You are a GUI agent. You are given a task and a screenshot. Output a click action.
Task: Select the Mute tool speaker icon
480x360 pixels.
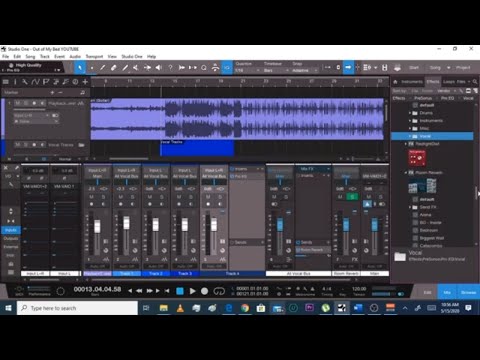click(x=159, y=68)
